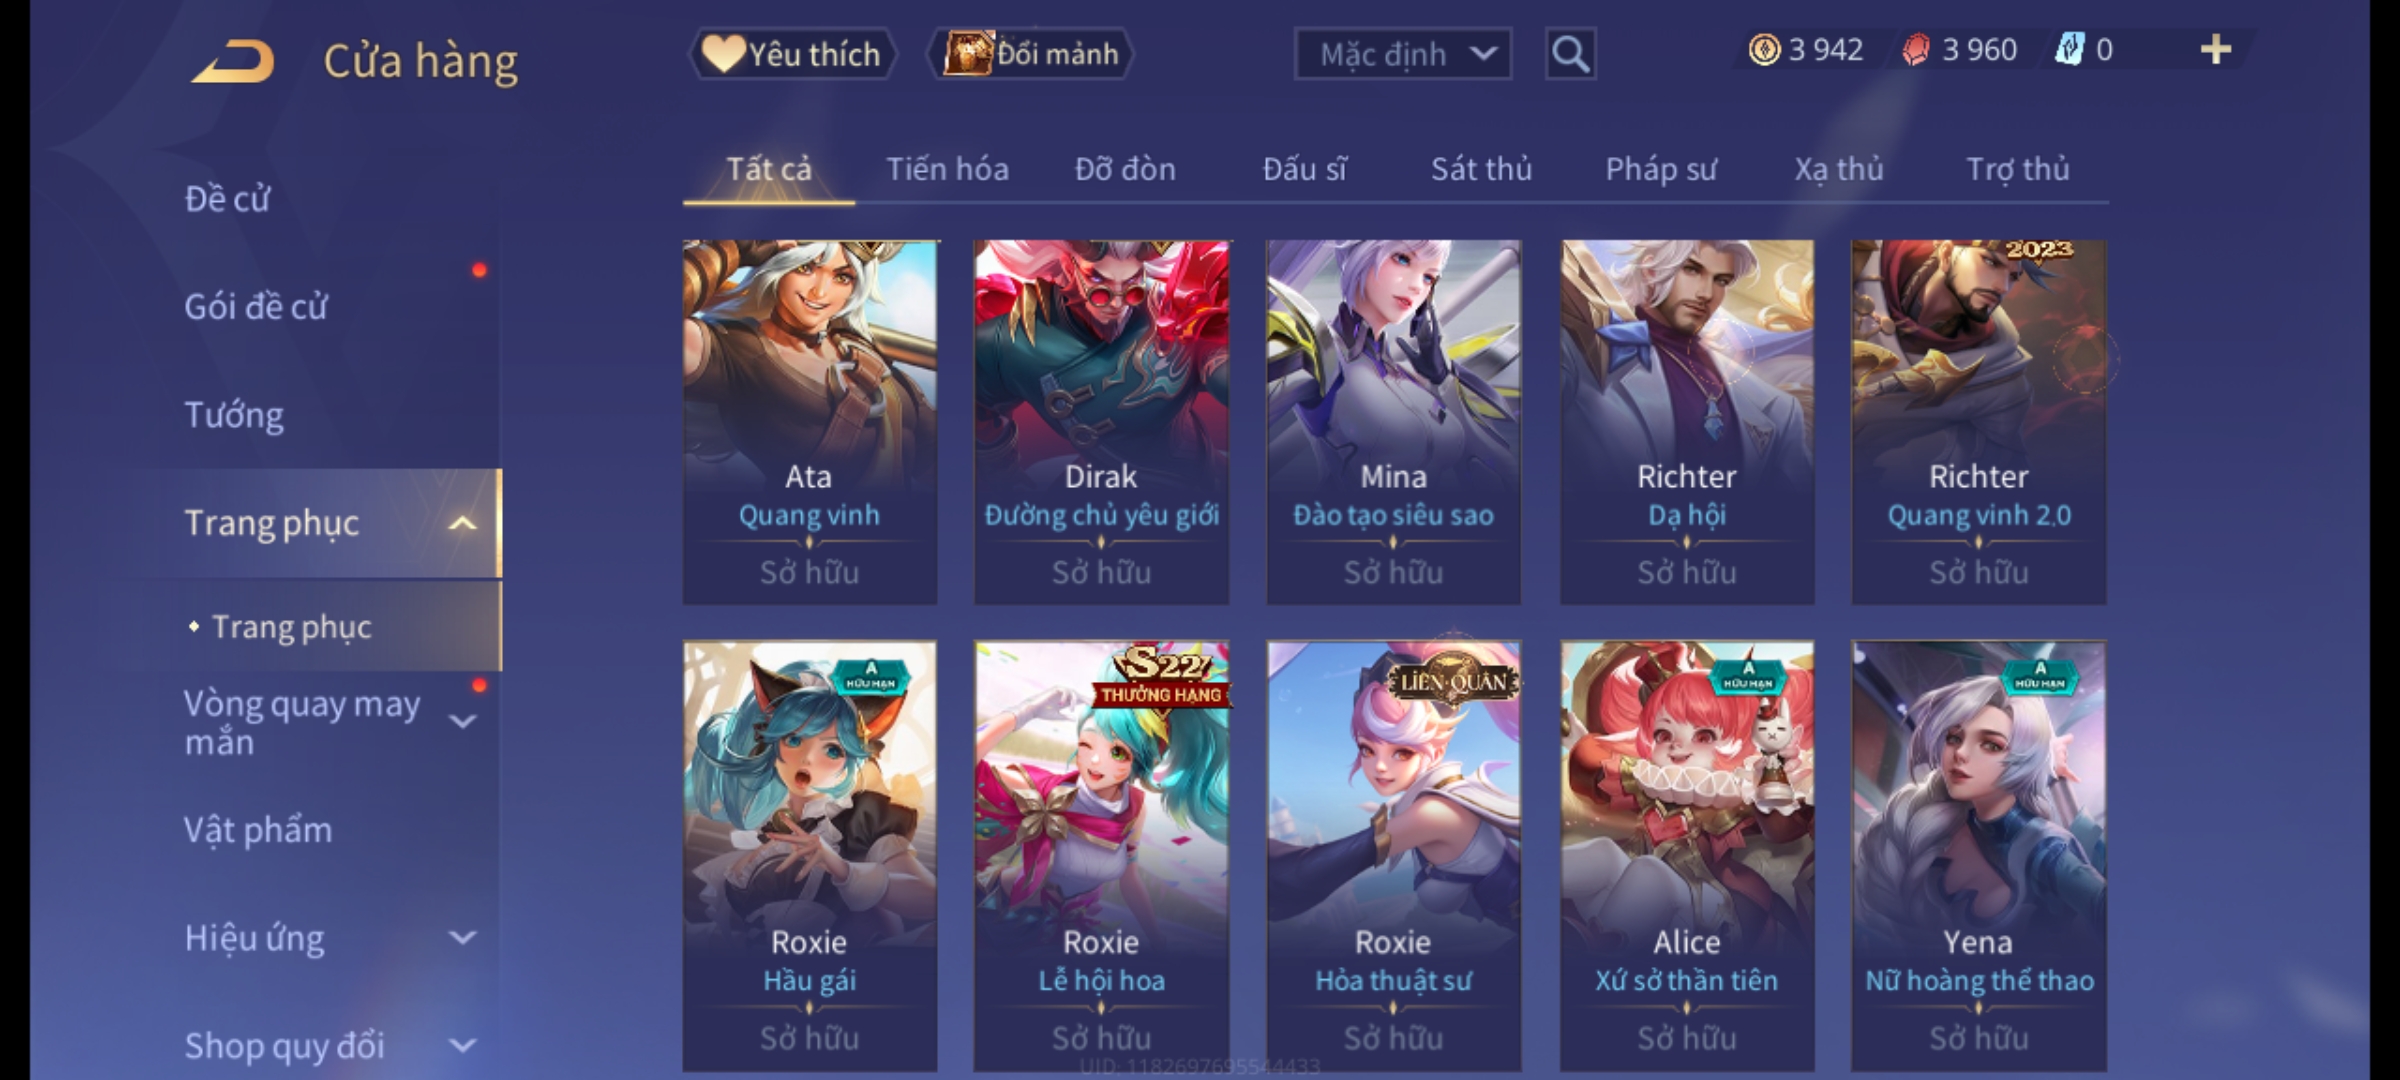Select Mina Đào tạo siêu sao skin

tap(1394, 421)
